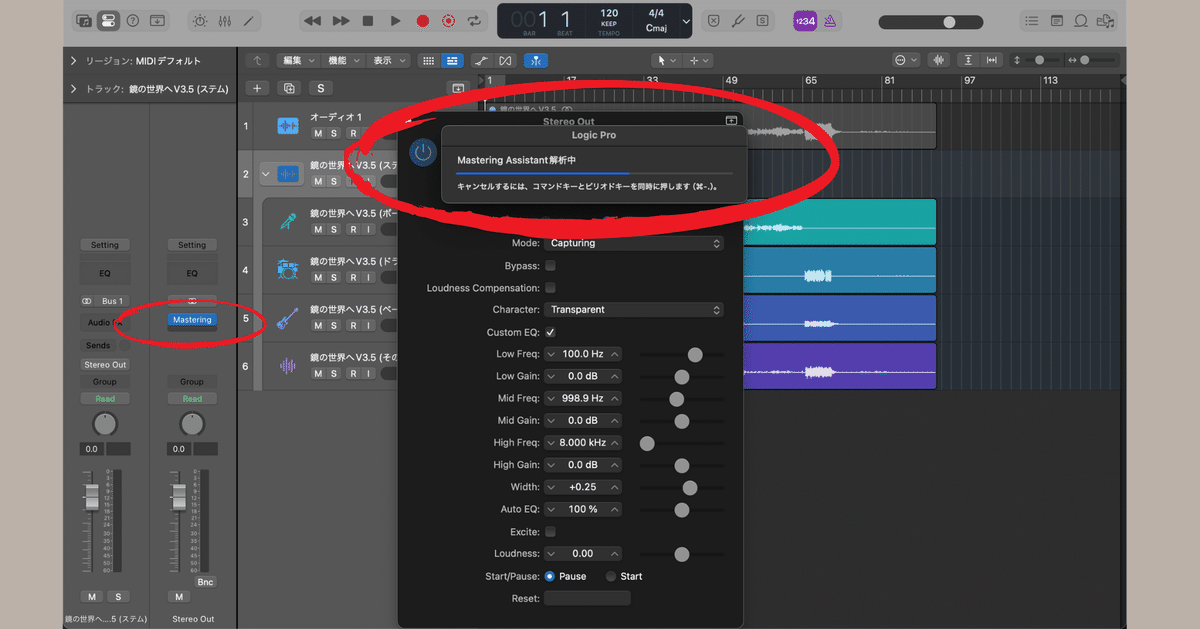Viewport: 1200px width, 629px height.
Task: Open the Editors pencil icon
Action: click(248, 20)
